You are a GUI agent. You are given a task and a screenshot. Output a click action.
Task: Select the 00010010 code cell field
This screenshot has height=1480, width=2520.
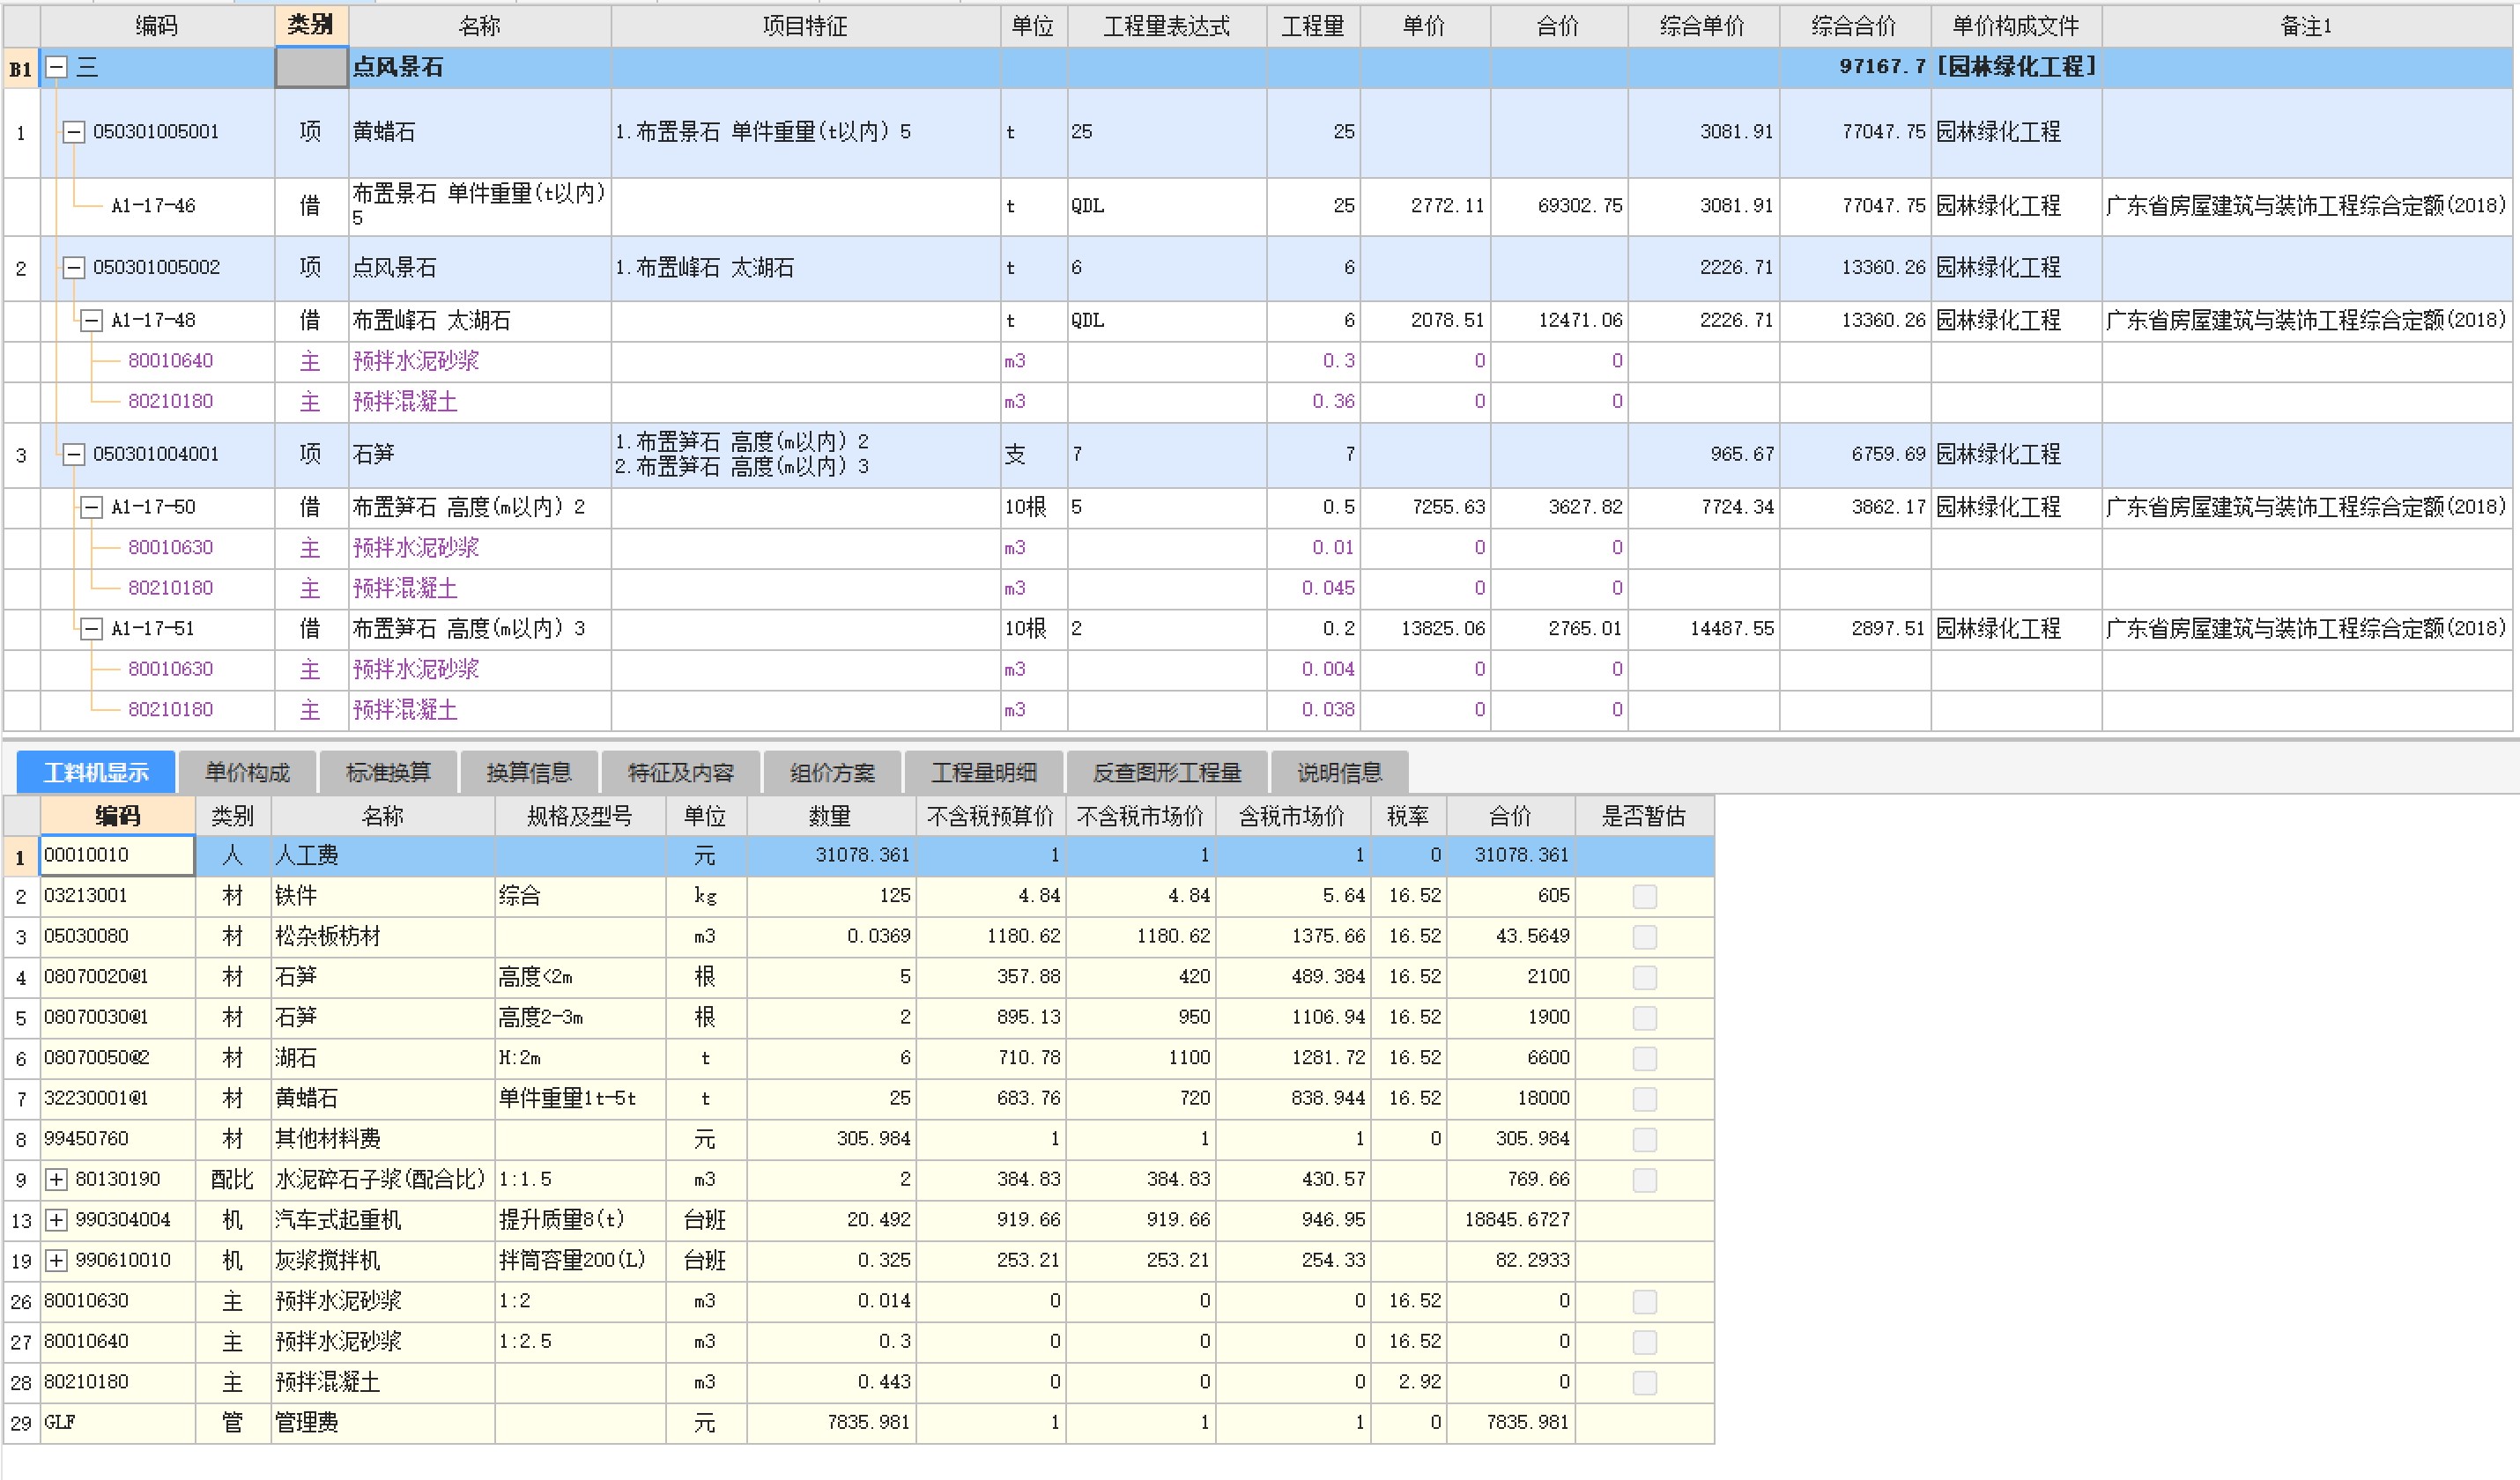click(x=117, y=856)
